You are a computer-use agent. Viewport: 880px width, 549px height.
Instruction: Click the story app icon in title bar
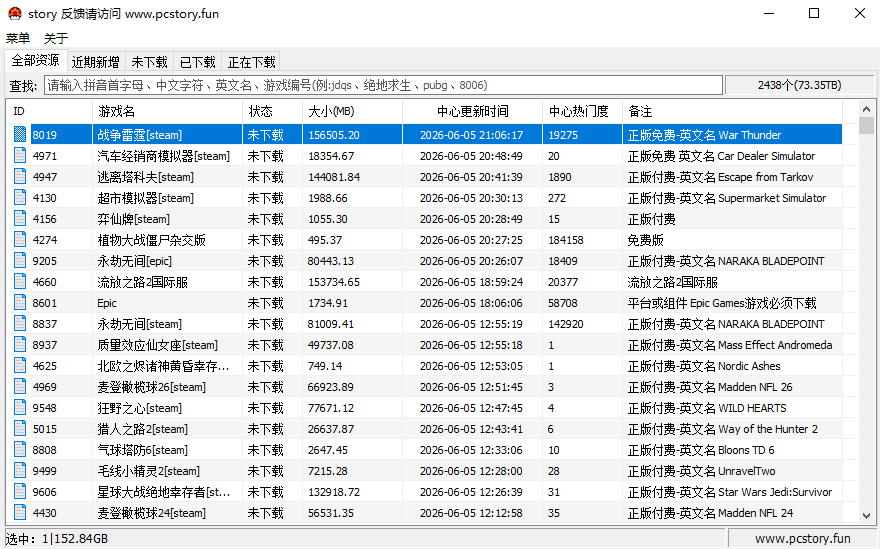point(15,13)
